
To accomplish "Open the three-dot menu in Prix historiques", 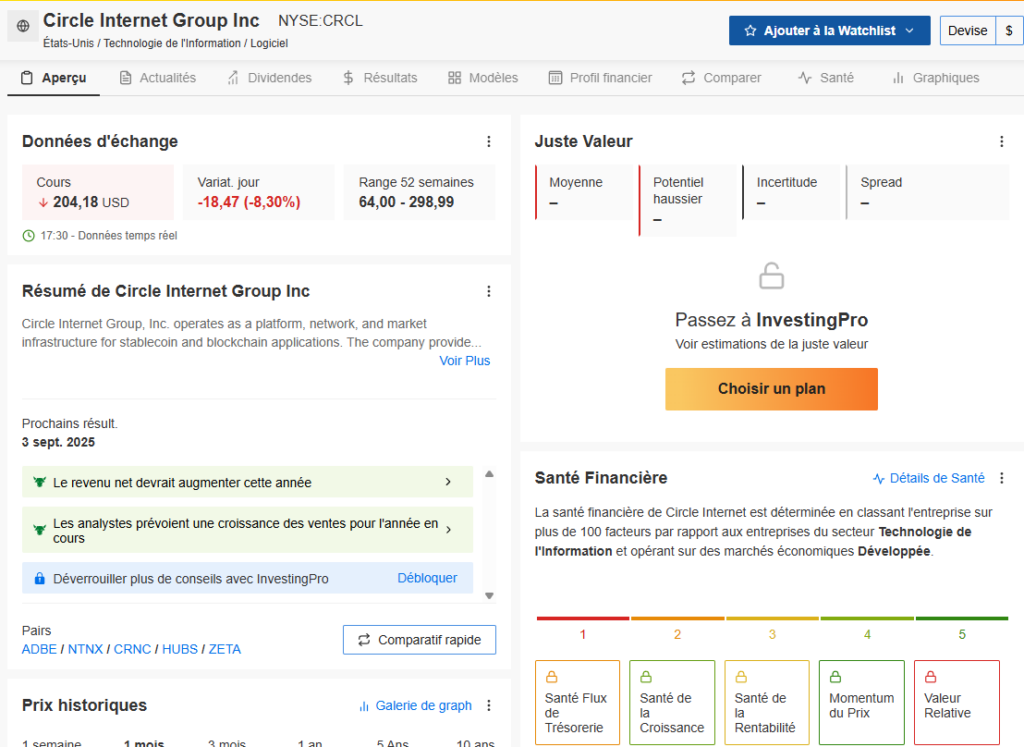I will pyautogui.click(x=489, y=706).
